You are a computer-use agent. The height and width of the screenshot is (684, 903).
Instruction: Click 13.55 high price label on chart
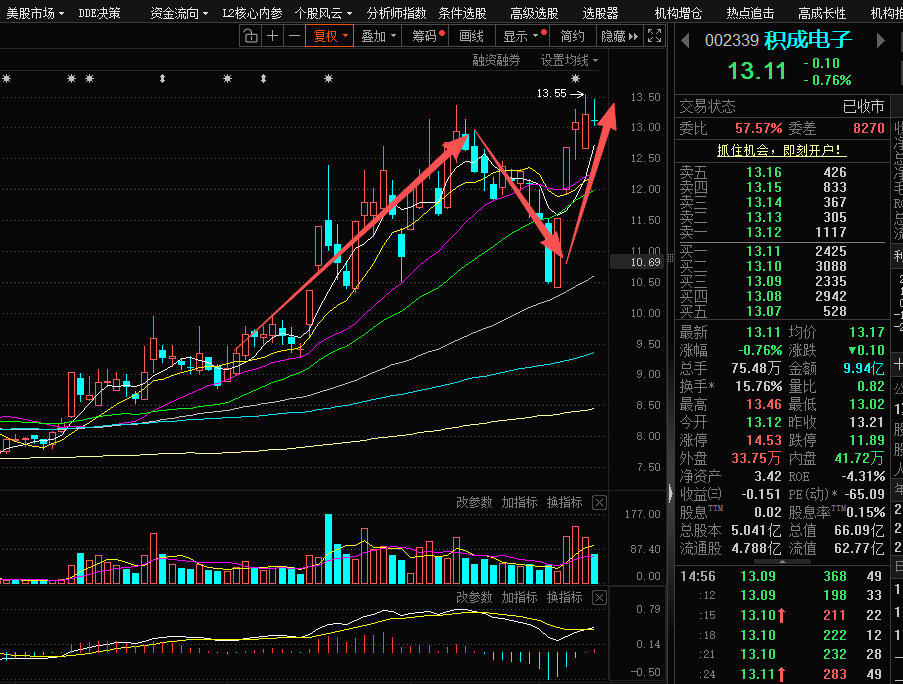pyautogui.click(x=551, y=93)
